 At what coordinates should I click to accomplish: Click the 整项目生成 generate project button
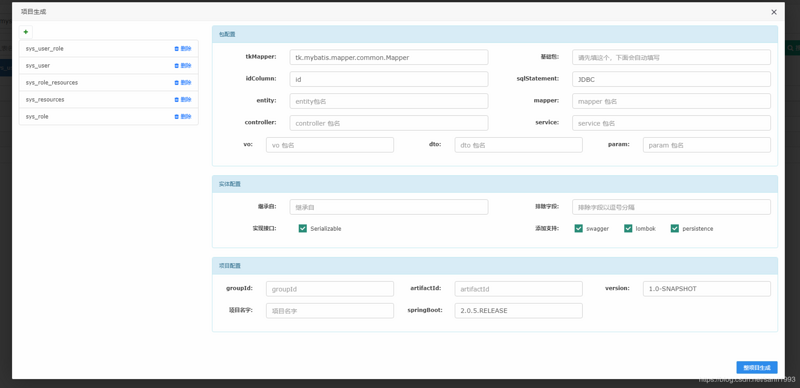click(757, 368)
